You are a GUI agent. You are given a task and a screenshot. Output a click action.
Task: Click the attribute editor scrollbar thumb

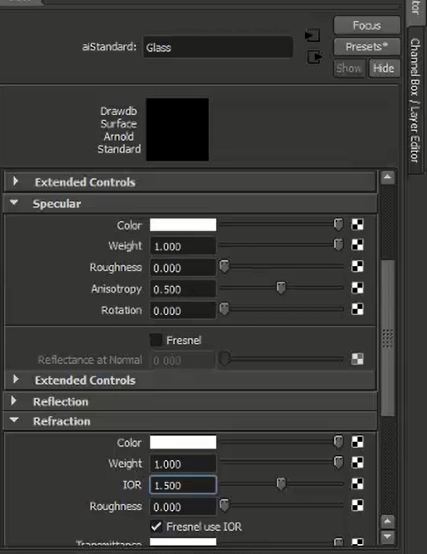388,338
